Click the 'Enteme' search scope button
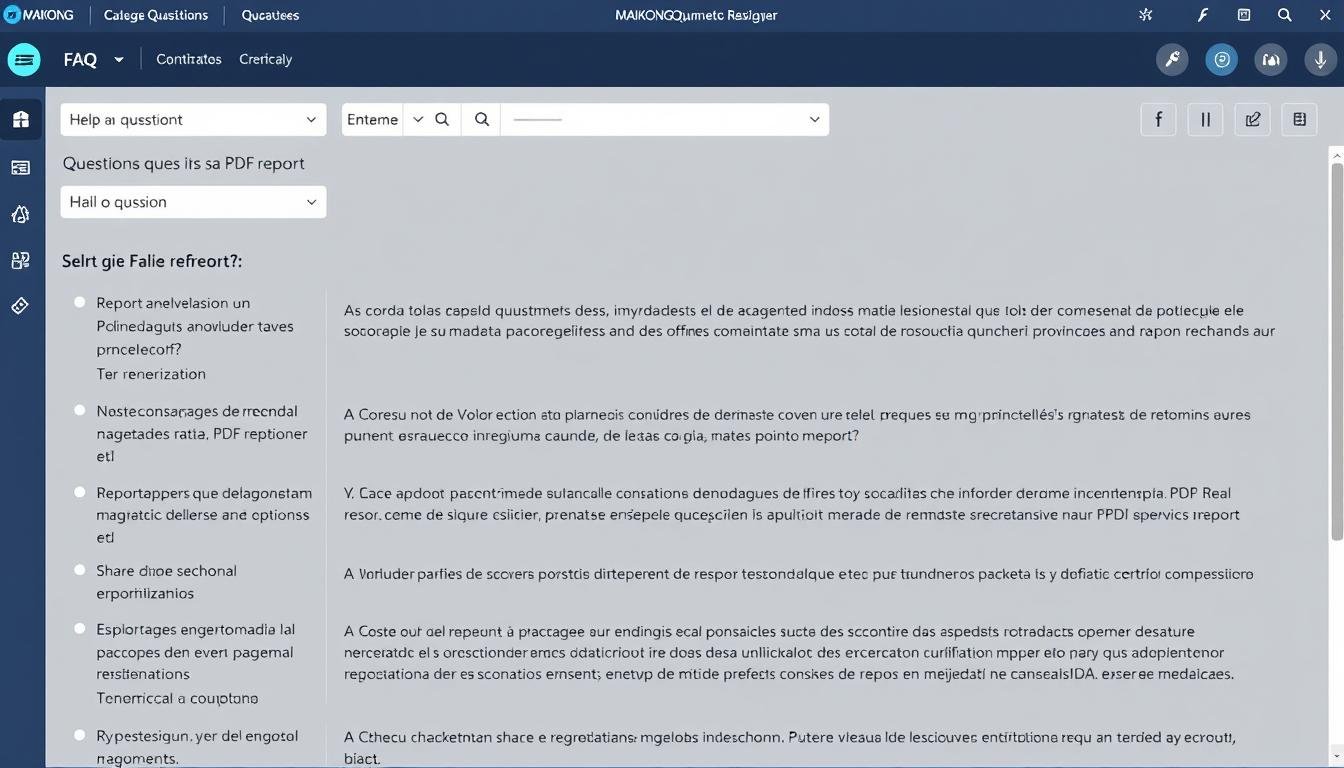 pyautogui.click(x=372, y=120)
